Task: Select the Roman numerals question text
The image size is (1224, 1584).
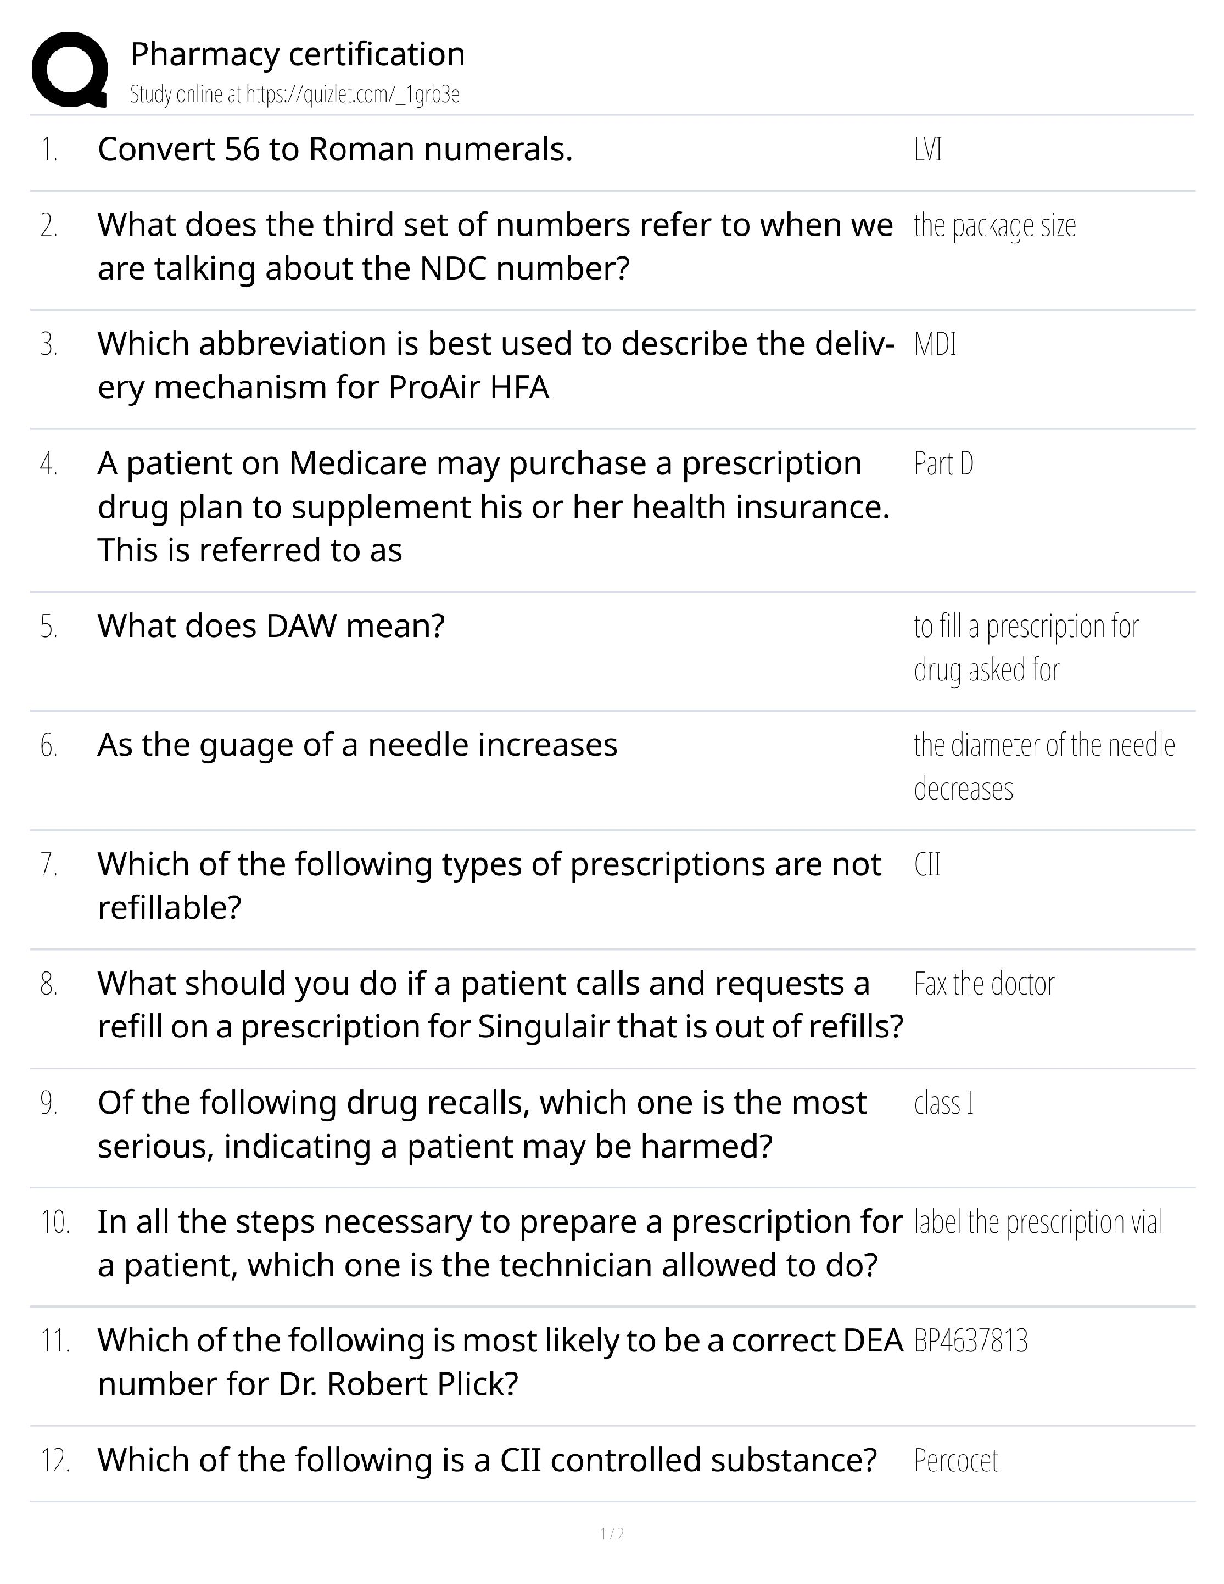Action: 335,149
